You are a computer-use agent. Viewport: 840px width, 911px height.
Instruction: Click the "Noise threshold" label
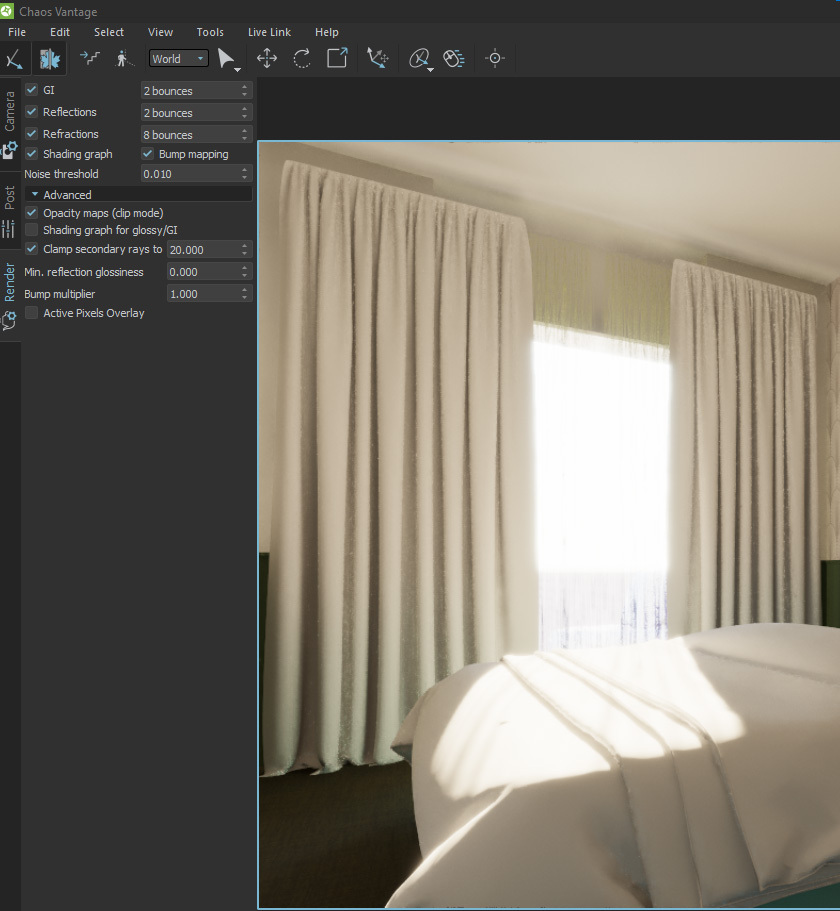(61, 174)
